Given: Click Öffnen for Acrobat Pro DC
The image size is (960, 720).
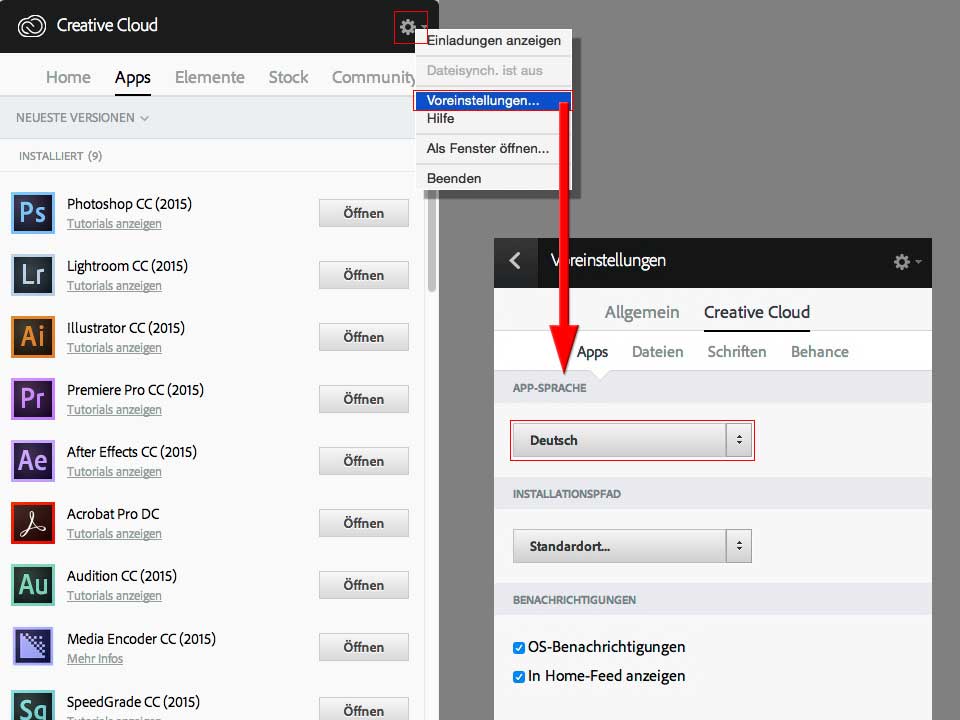Looking at the screenshot, I should [364, 523].
